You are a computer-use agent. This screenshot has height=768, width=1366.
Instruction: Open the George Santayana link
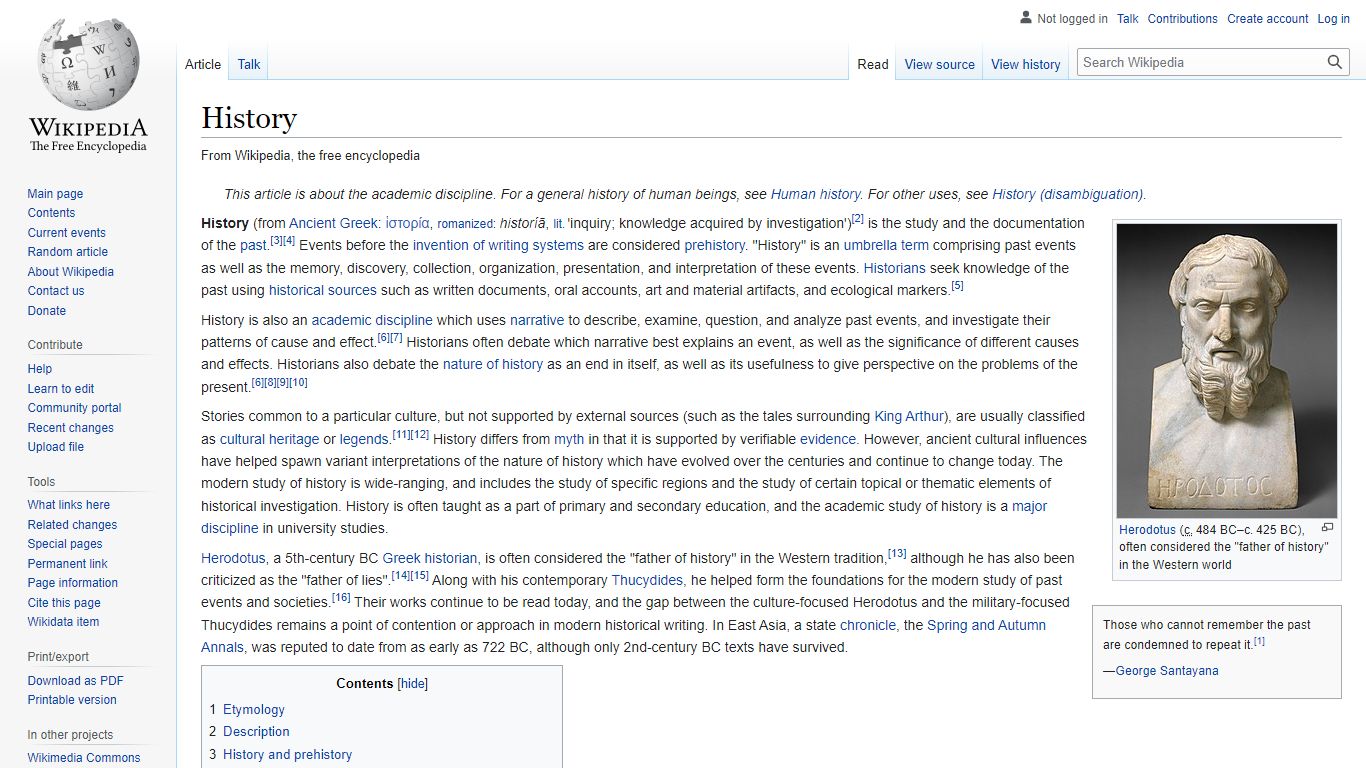coord(1167,671)
